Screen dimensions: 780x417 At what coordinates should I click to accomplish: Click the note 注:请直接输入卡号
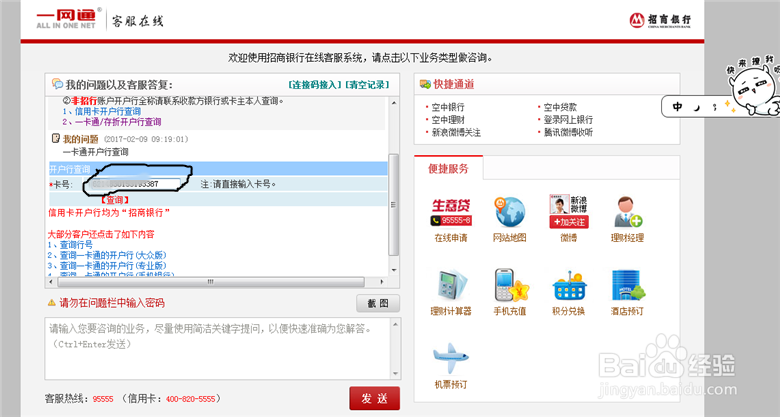[238, 184]
